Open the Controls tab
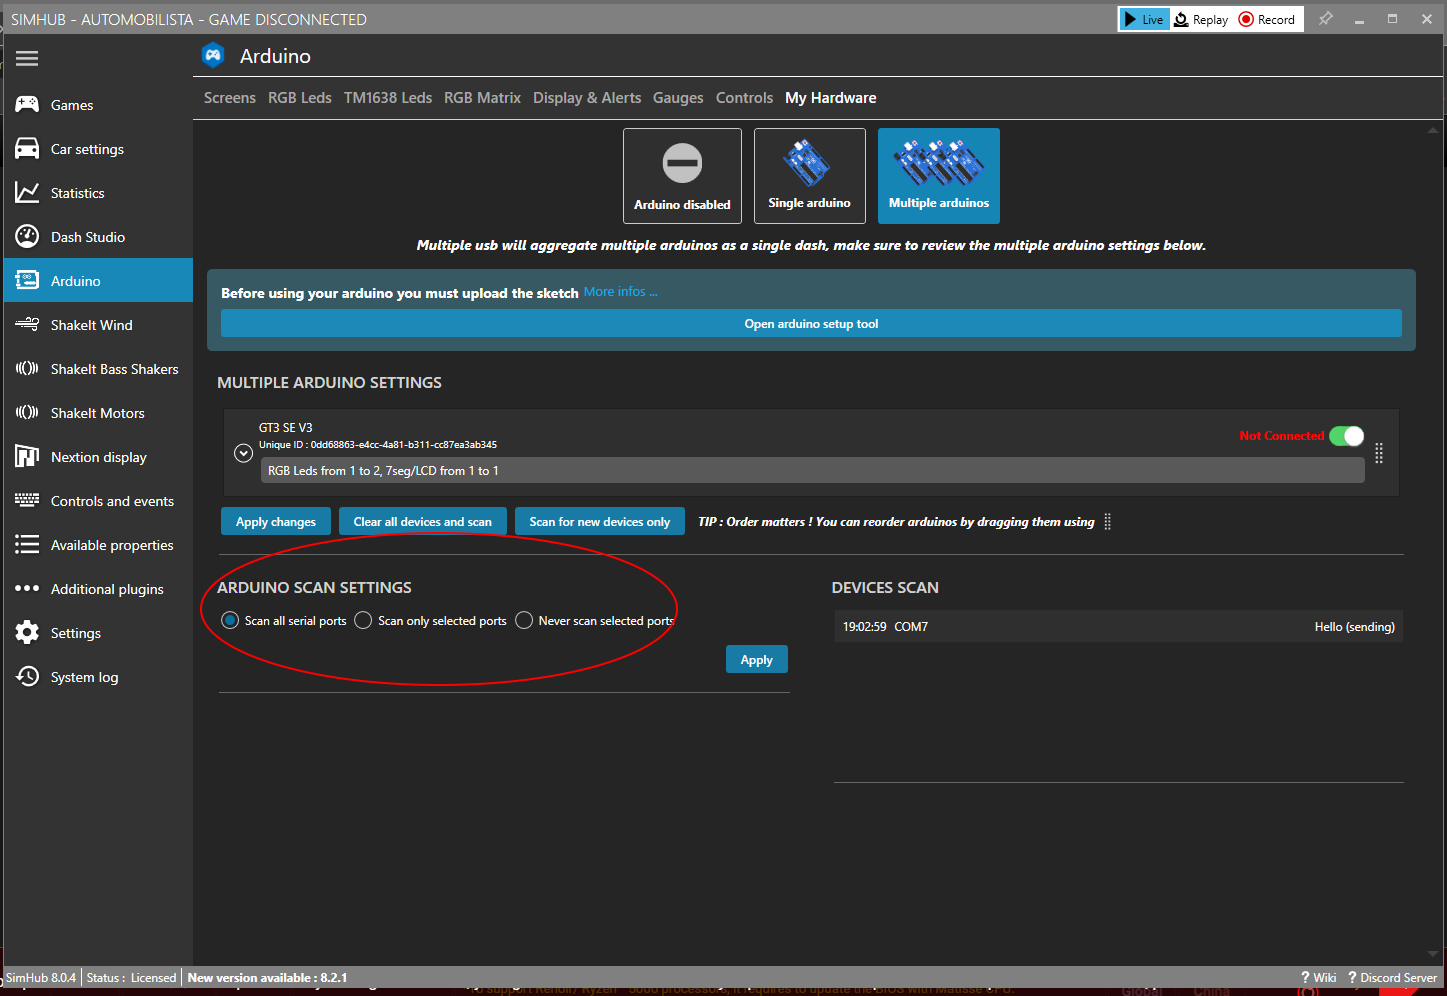The image size is (1447, 996). coord(744,98)
